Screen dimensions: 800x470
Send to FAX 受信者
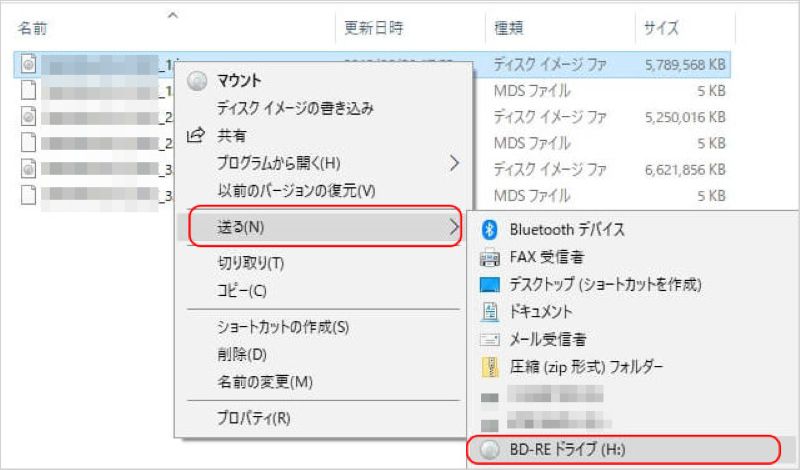pos(546,257)
